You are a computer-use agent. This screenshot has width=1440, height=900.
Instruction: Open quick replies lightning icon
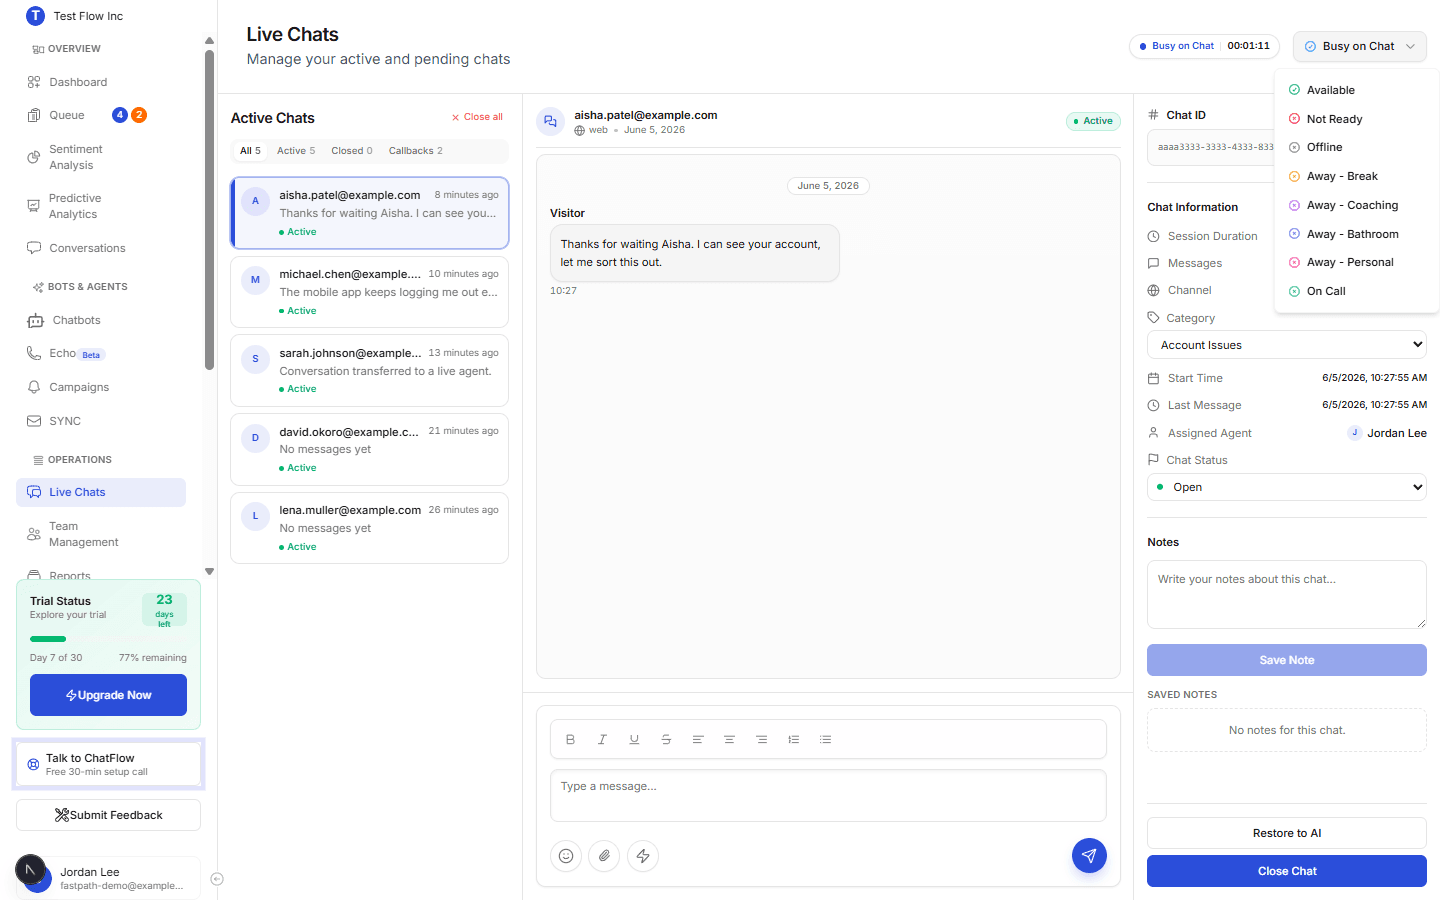(643, 856)
